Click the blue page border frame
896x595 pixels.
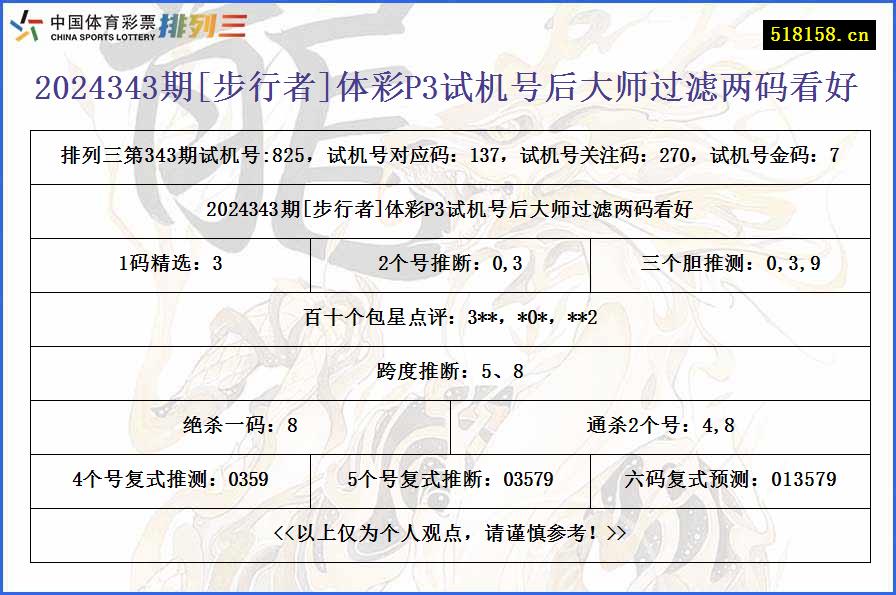click(x=4, y=300)
